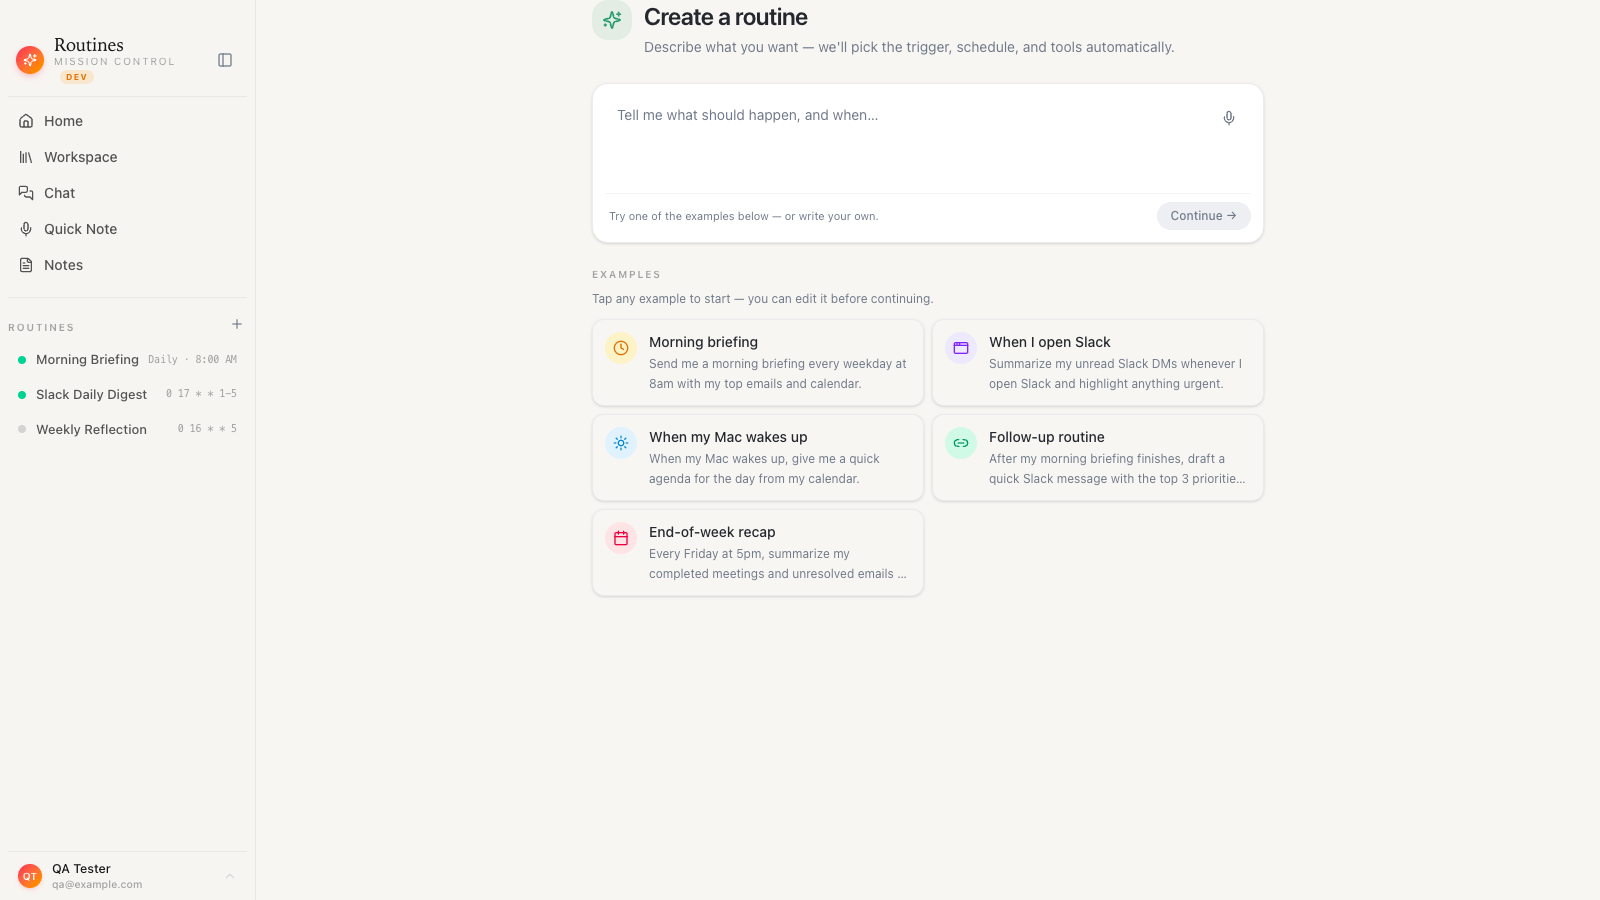
Task: Open the Home page
Action: [x=128, y=121]
